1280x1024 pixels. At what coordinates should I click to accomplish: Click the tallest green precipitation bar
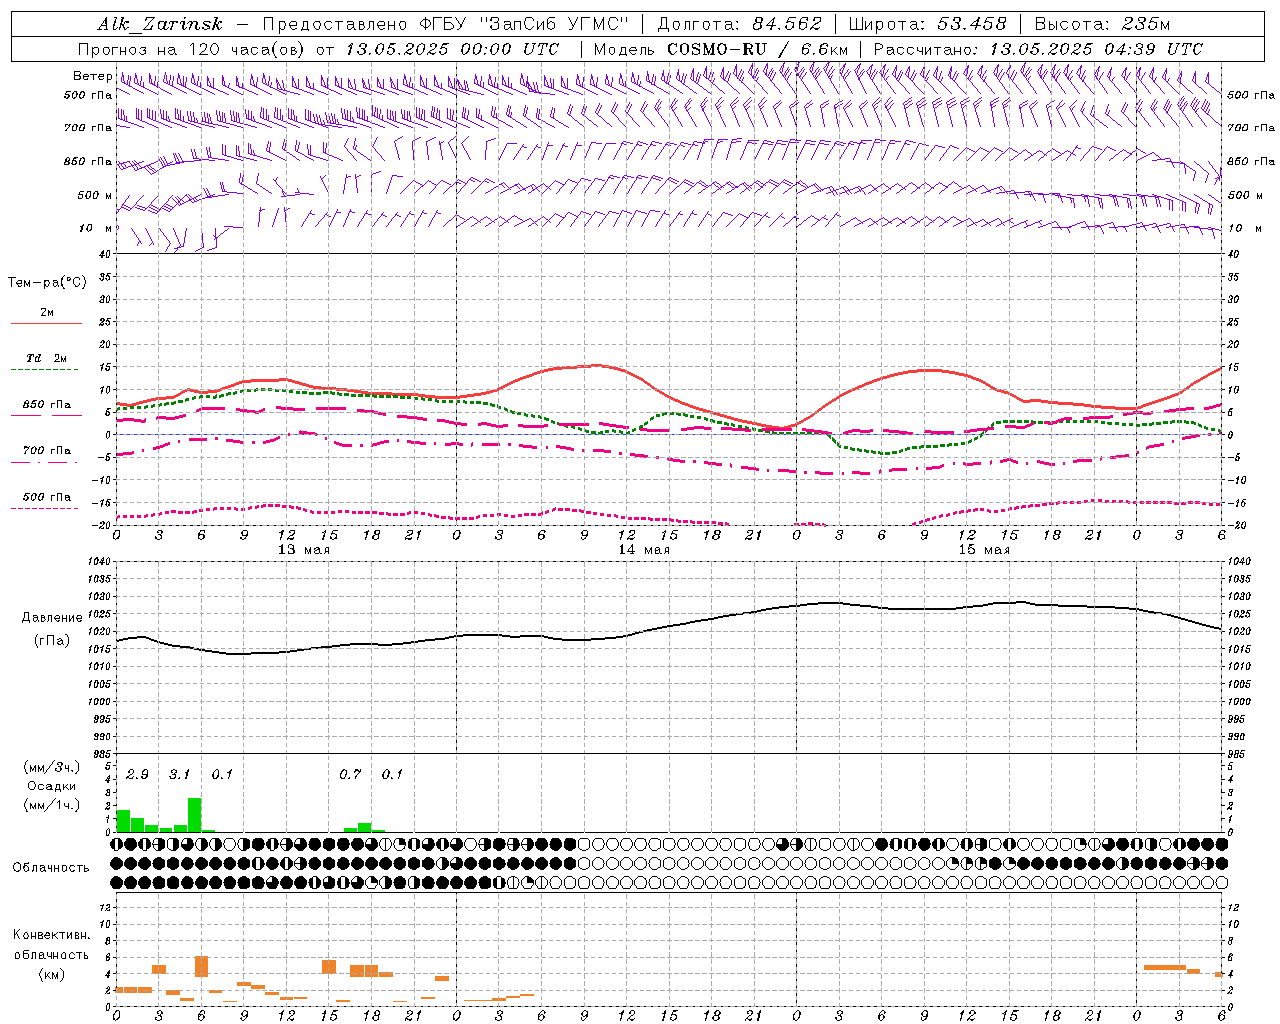click(x=195, y=815)
